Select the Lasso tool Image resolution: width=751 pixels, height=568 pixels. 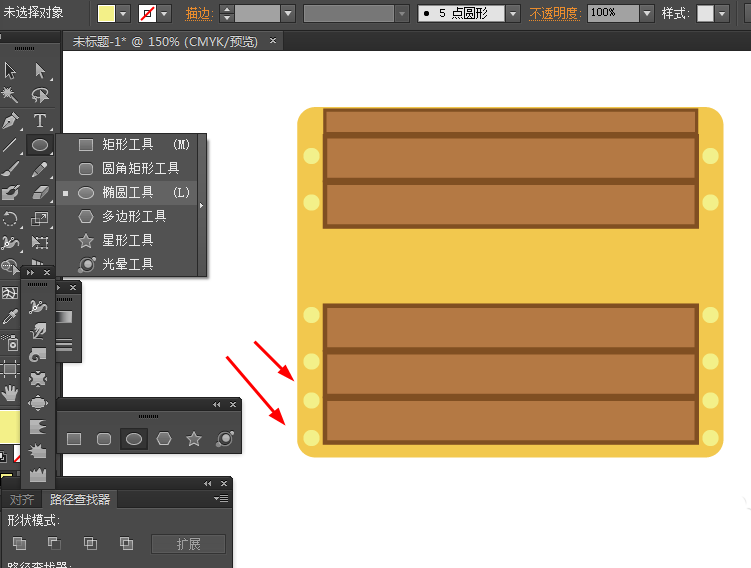point(40,95)
